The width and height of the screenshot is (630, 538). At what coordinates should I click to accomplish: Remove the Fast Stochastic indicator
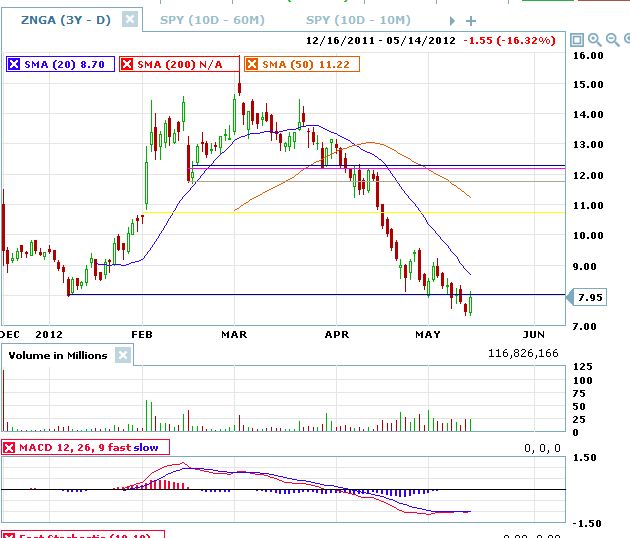[x=9, y=536]
